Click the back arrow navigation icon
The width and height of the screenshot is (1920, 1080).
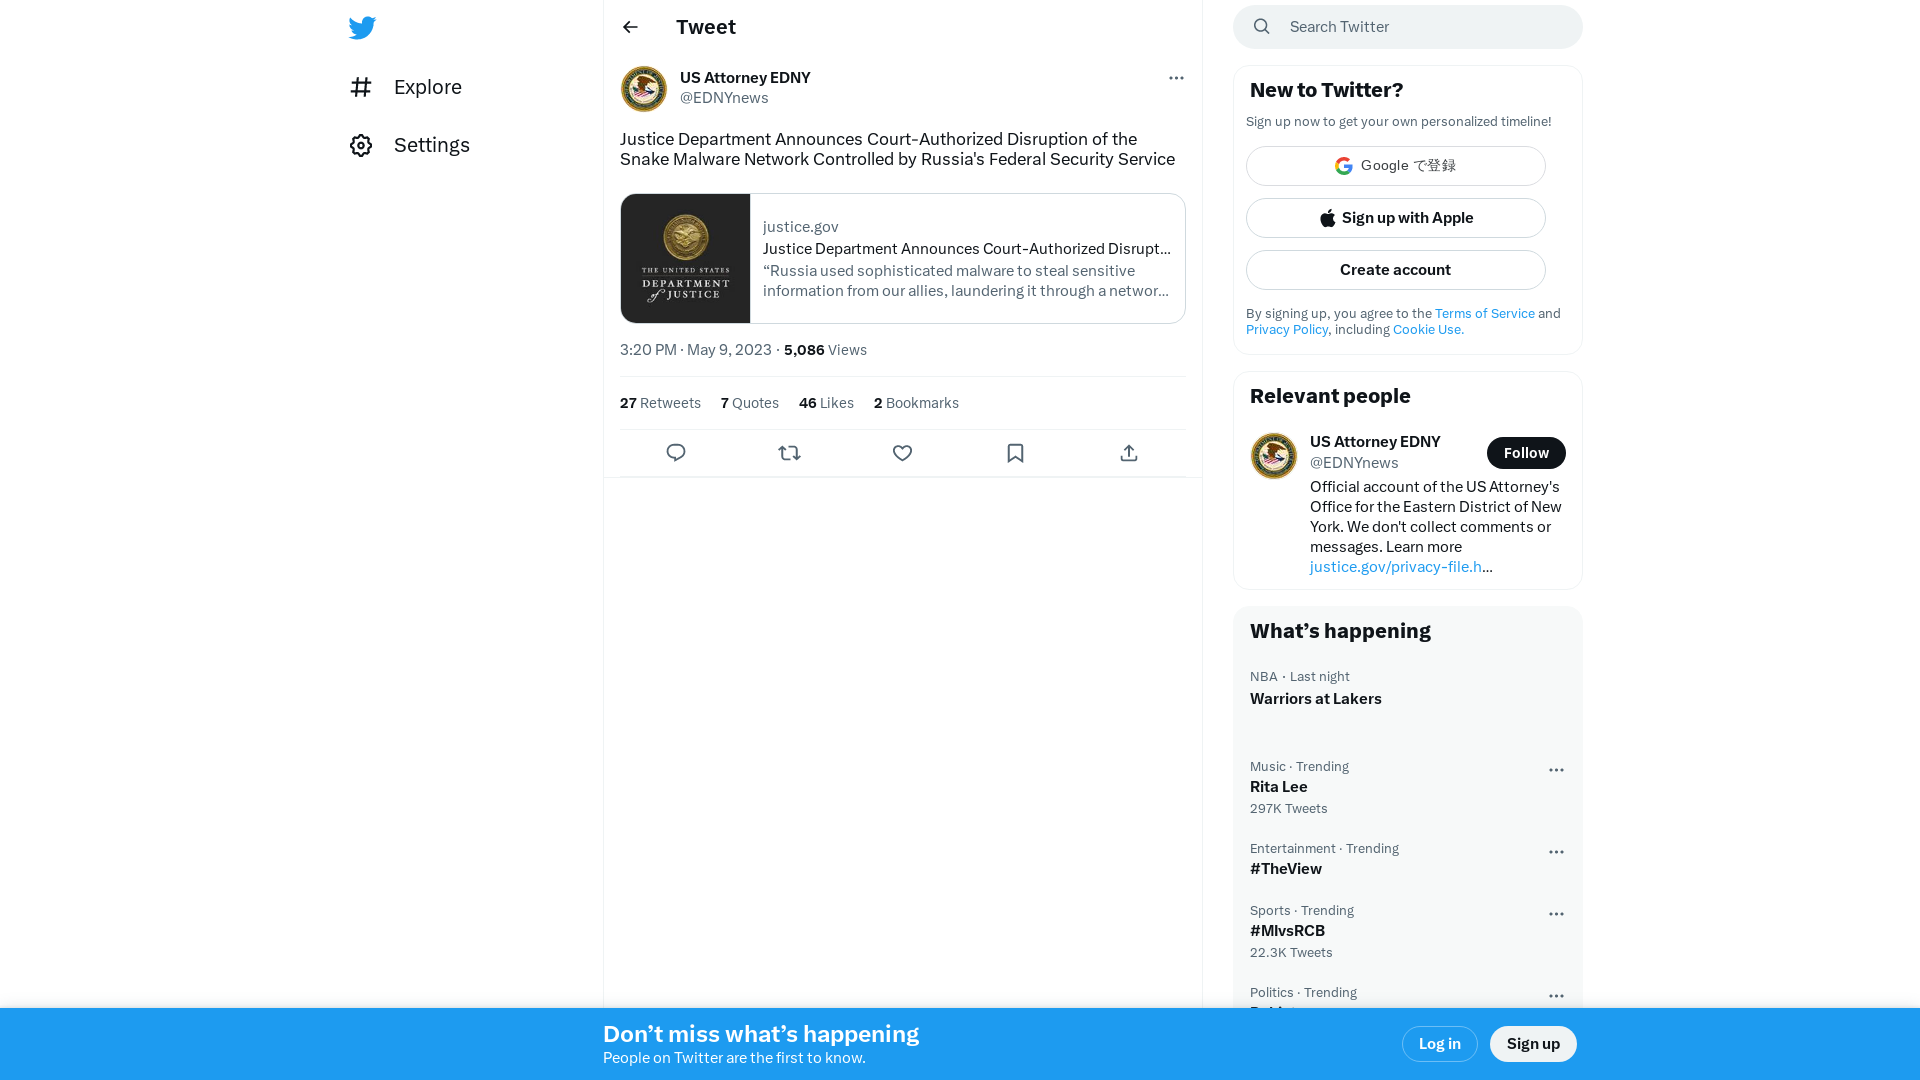tap(630, 26)
